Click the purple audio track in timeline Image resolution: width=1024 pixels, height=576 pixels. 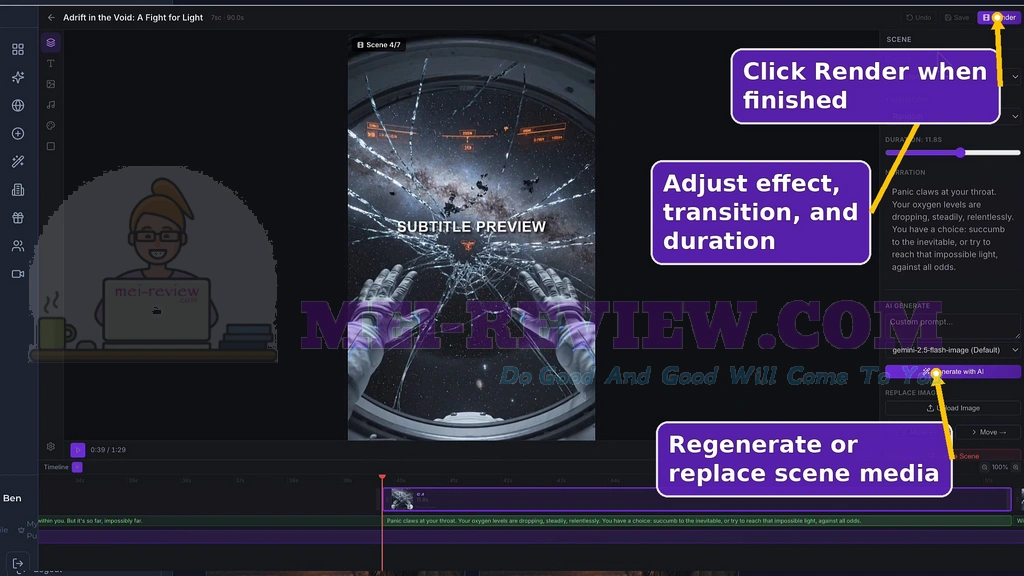click(530, 537)
